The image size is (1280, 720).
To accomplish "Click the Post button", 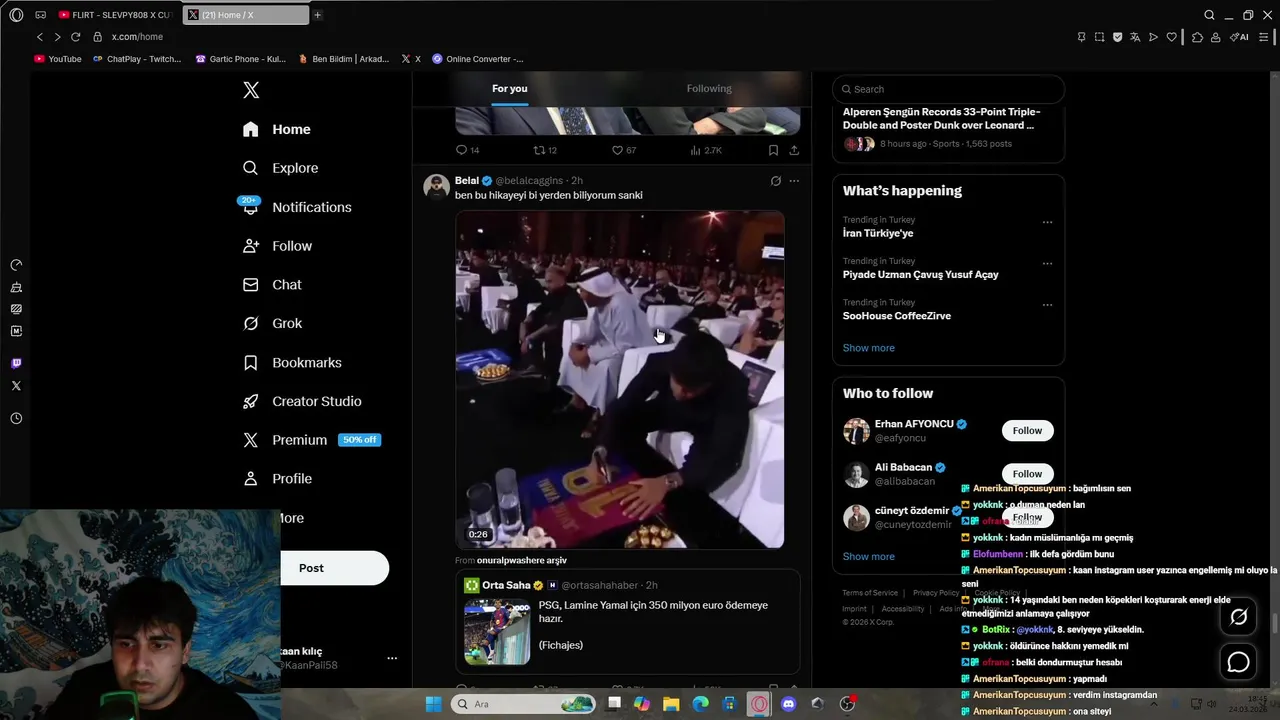I will tap(334, 568).
